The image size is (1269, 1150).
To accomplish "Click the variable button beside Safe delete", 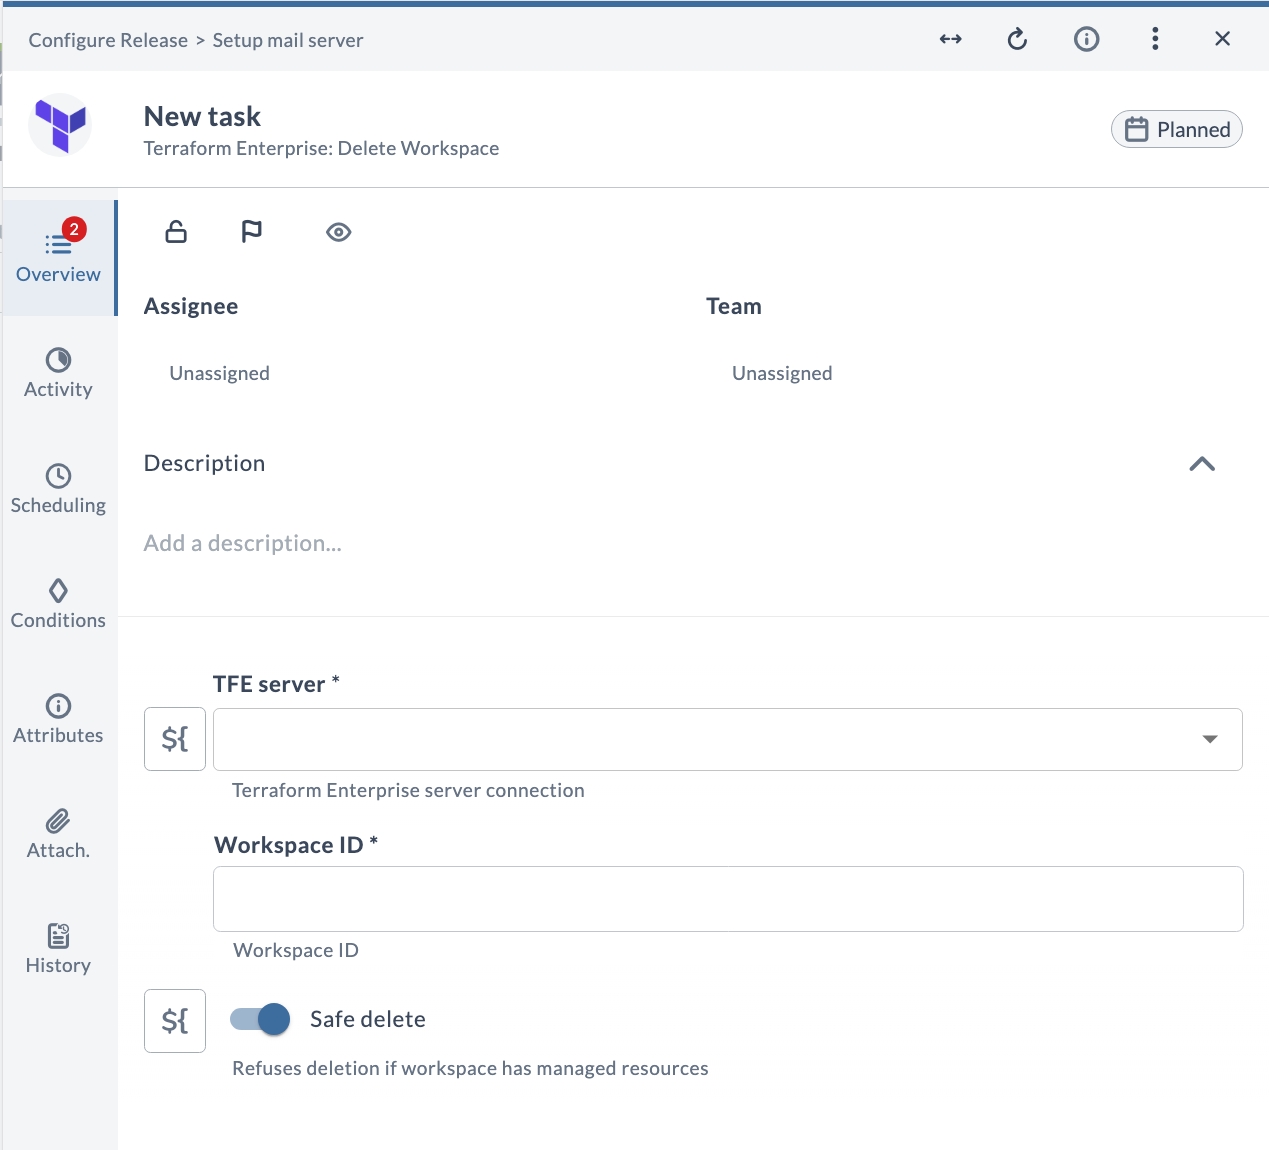I will [x=175, y=1021].
